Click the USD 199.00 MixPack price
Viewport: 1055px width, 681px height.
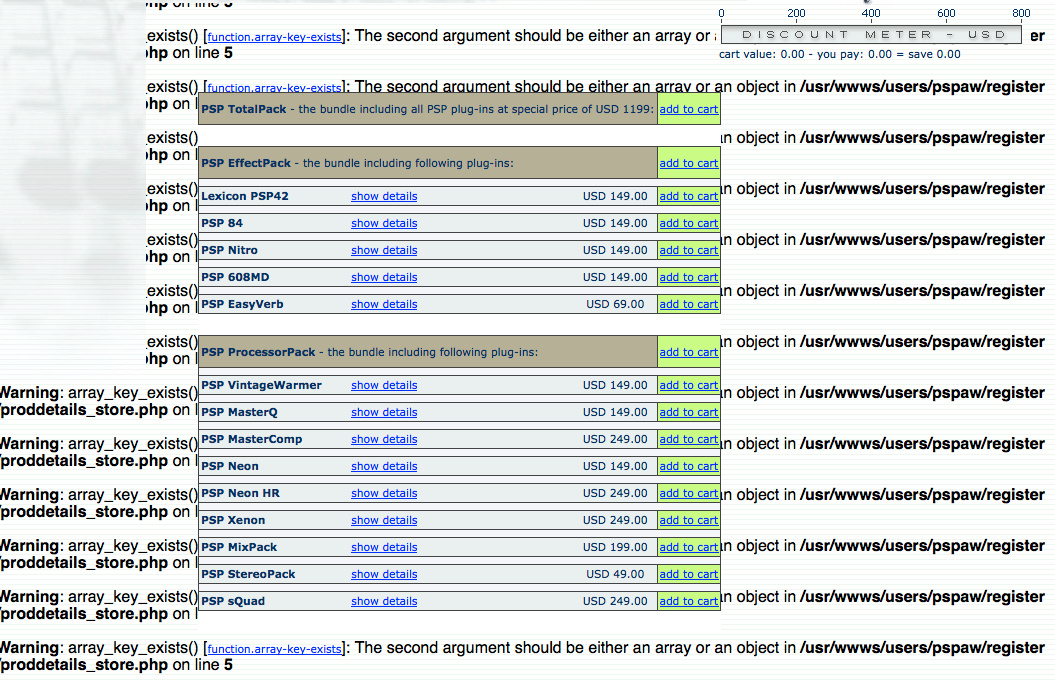[x=615, y=547]
